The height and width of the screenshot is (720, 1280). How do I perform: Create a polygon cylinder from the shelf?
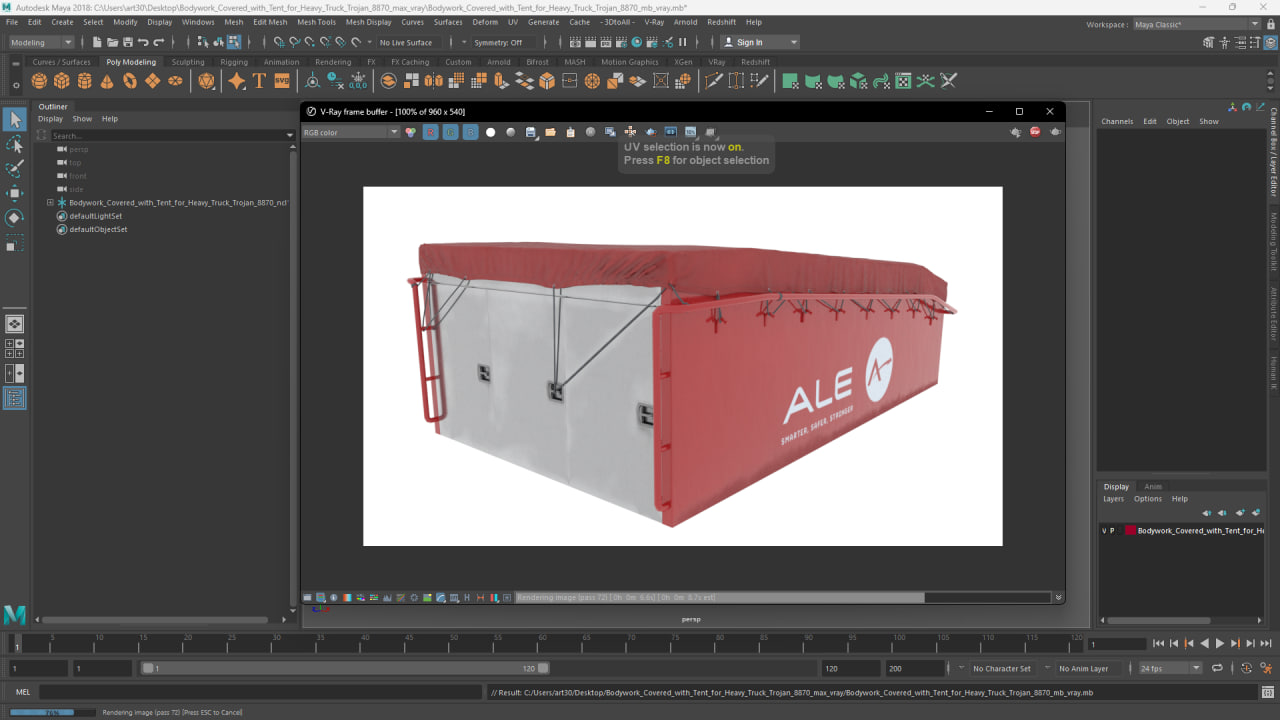85,81
